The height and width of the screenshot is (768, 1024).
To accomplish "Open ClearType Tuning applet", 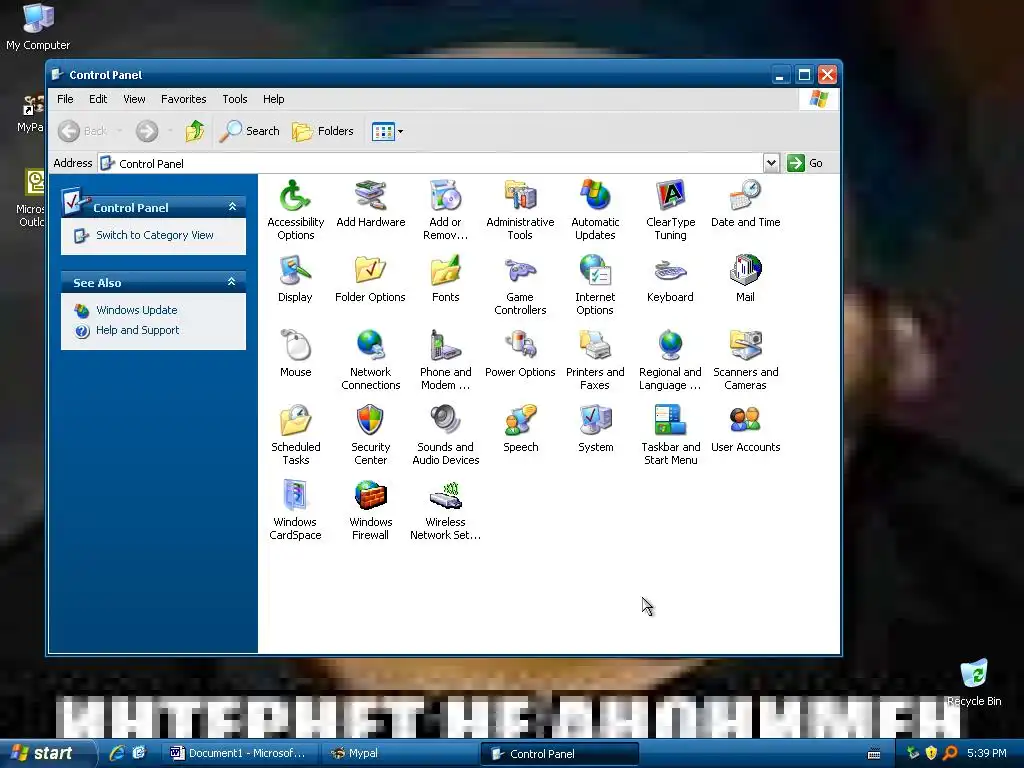I will click(x=670, y=210).
